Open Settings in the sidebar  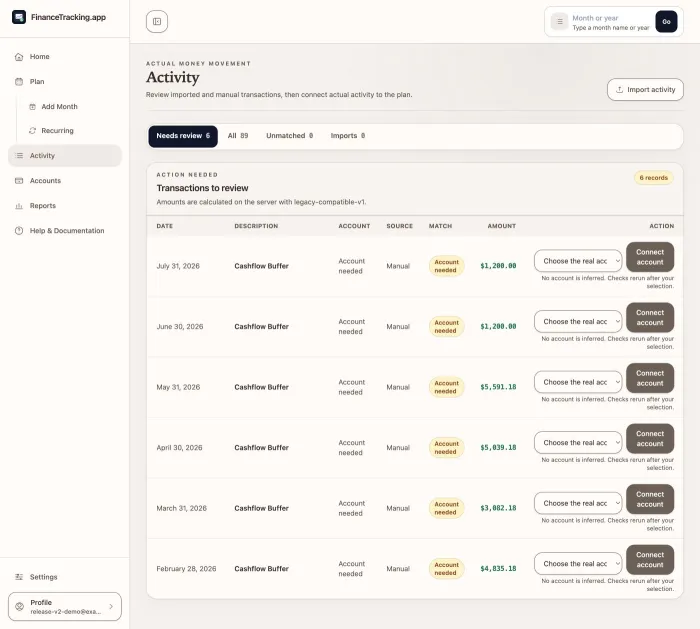[x=65, y=577]
